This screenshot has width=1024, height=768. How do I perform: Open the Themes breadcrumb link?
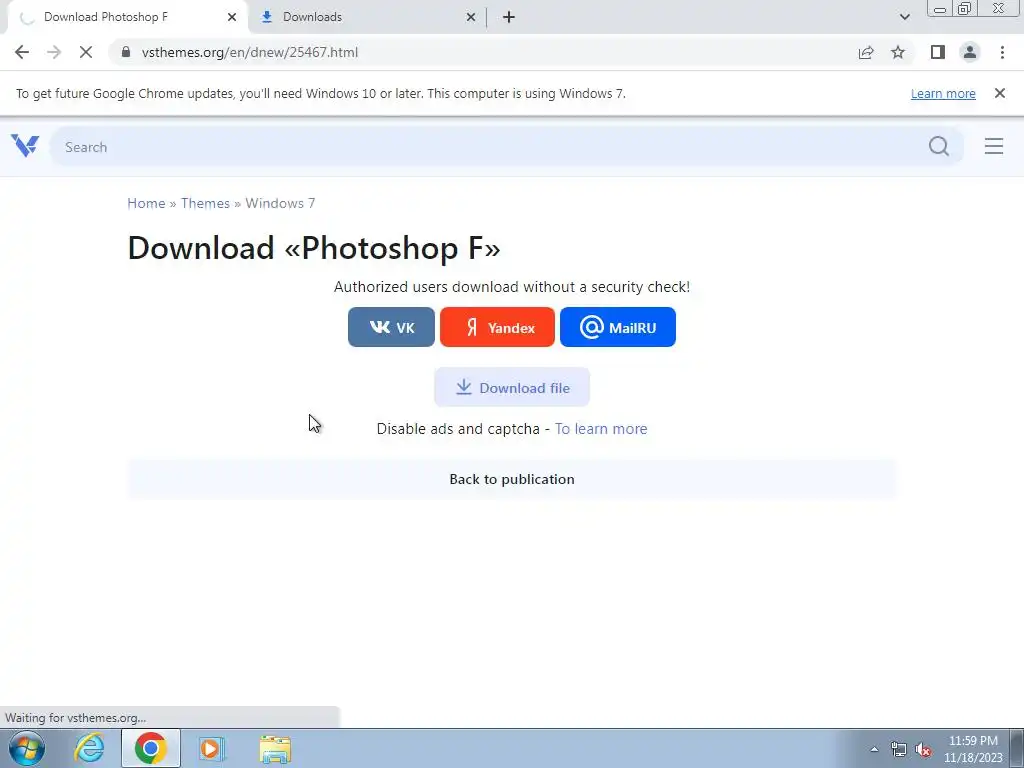pos(205,203)
